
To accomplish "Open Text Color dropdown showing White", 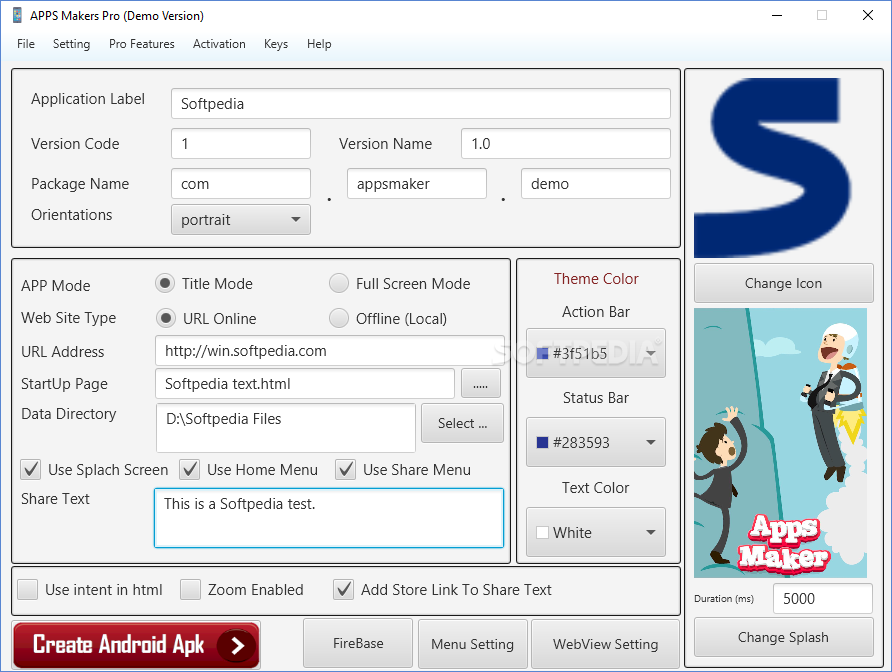I will [x=596, y=532].
